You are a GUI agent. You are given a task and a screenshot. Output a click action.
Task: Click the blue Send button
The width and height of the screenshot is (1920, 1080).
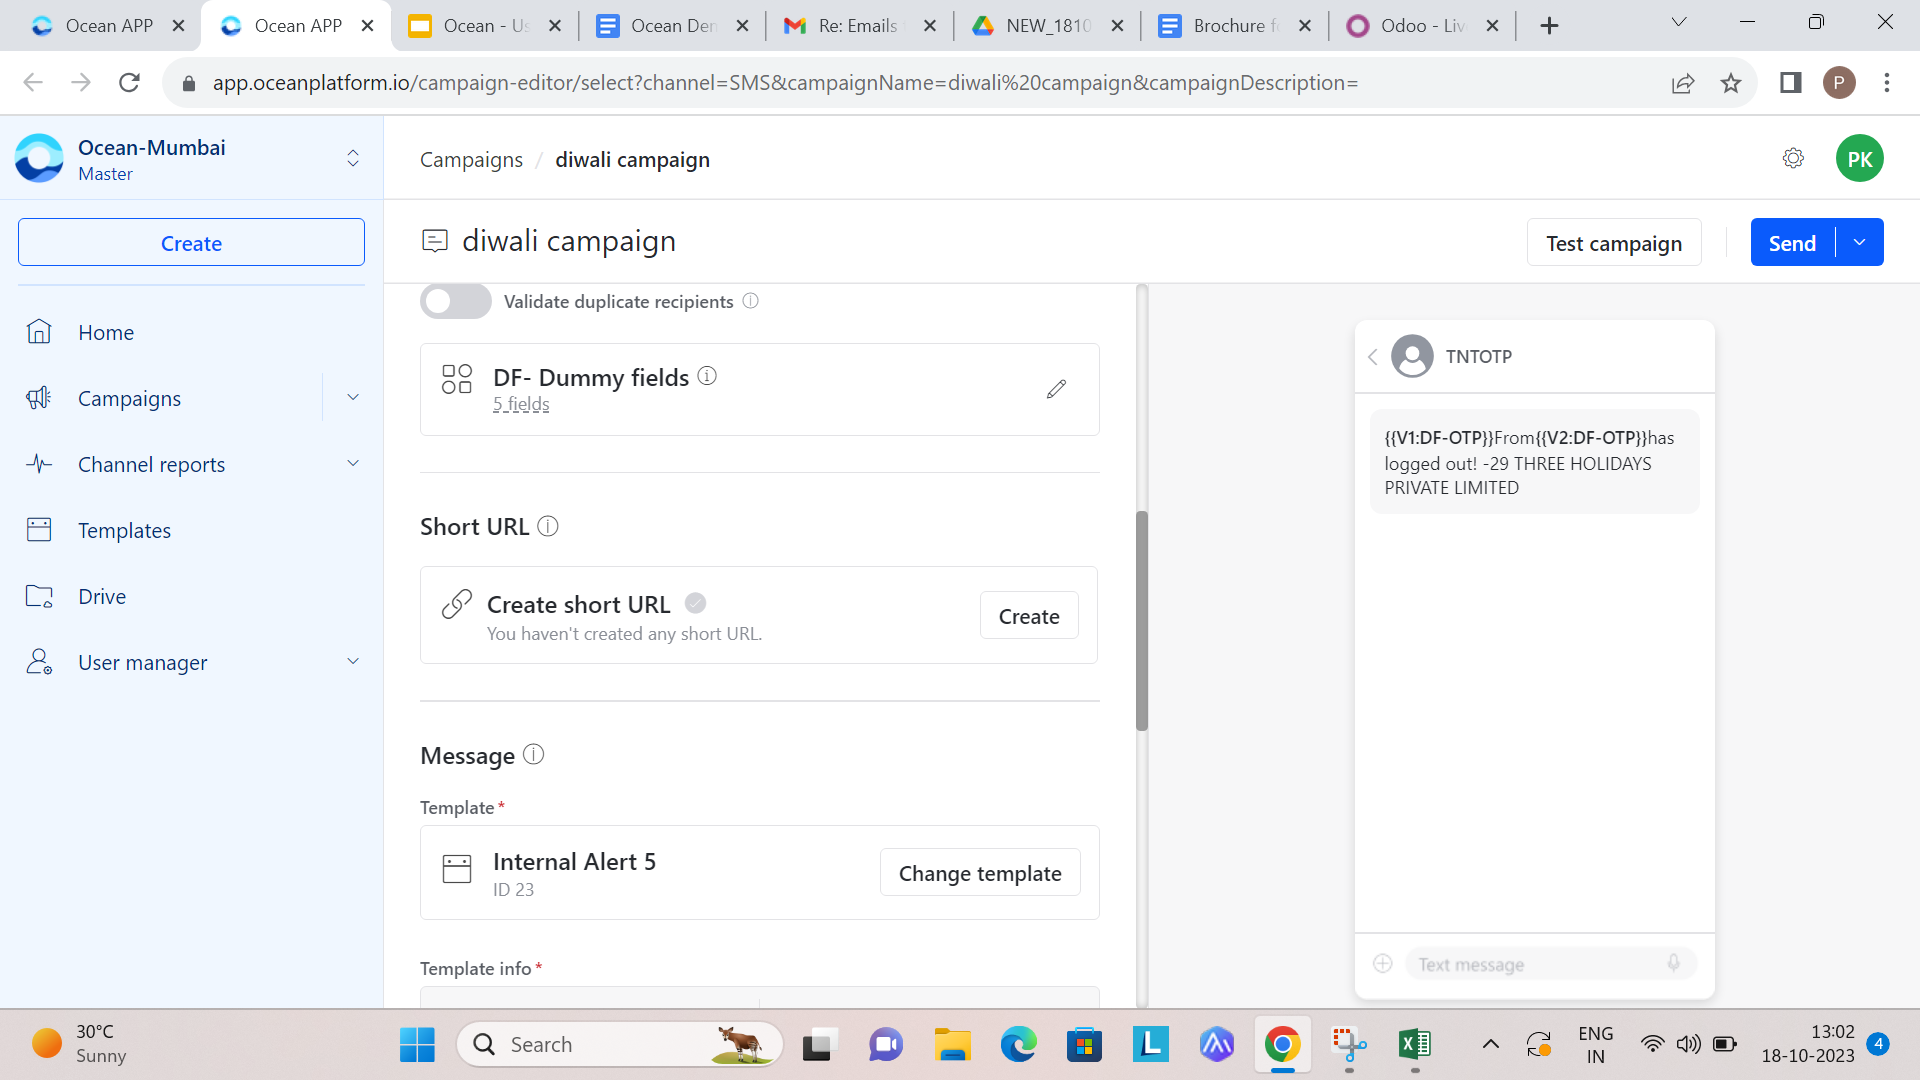(x=1792, y=243)
